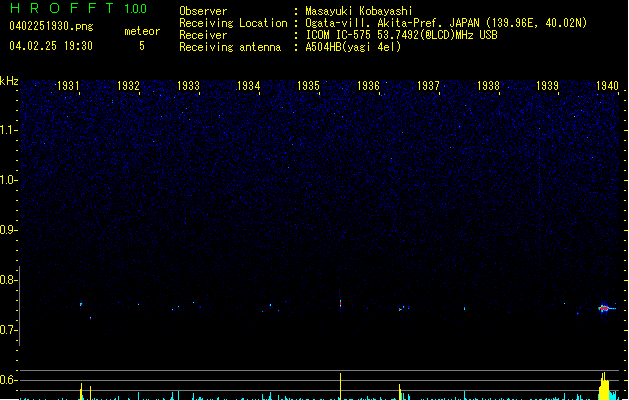The height and width of the screenshot is (400, 629).
Task: Click the 1936 time marker
Action: click(368, 86)
